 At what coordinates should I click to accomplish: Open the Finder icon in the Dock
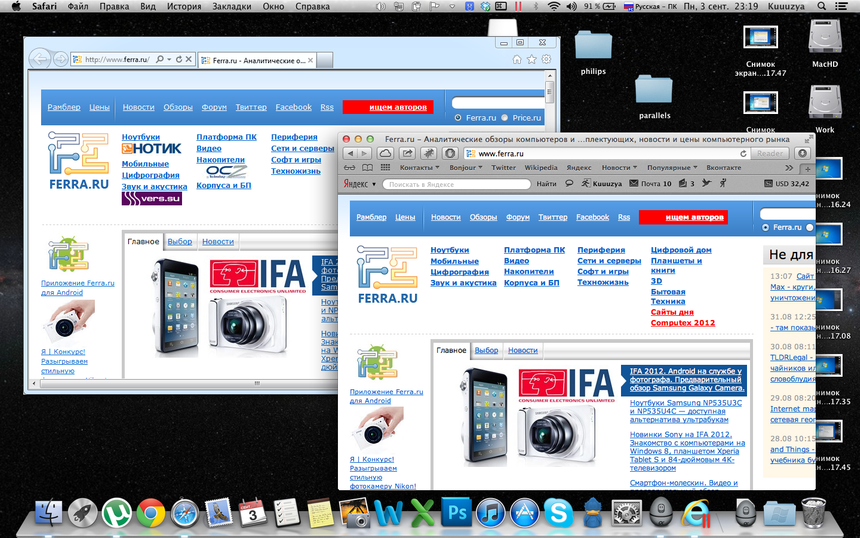pyautogui.click(x=49, y=513)
